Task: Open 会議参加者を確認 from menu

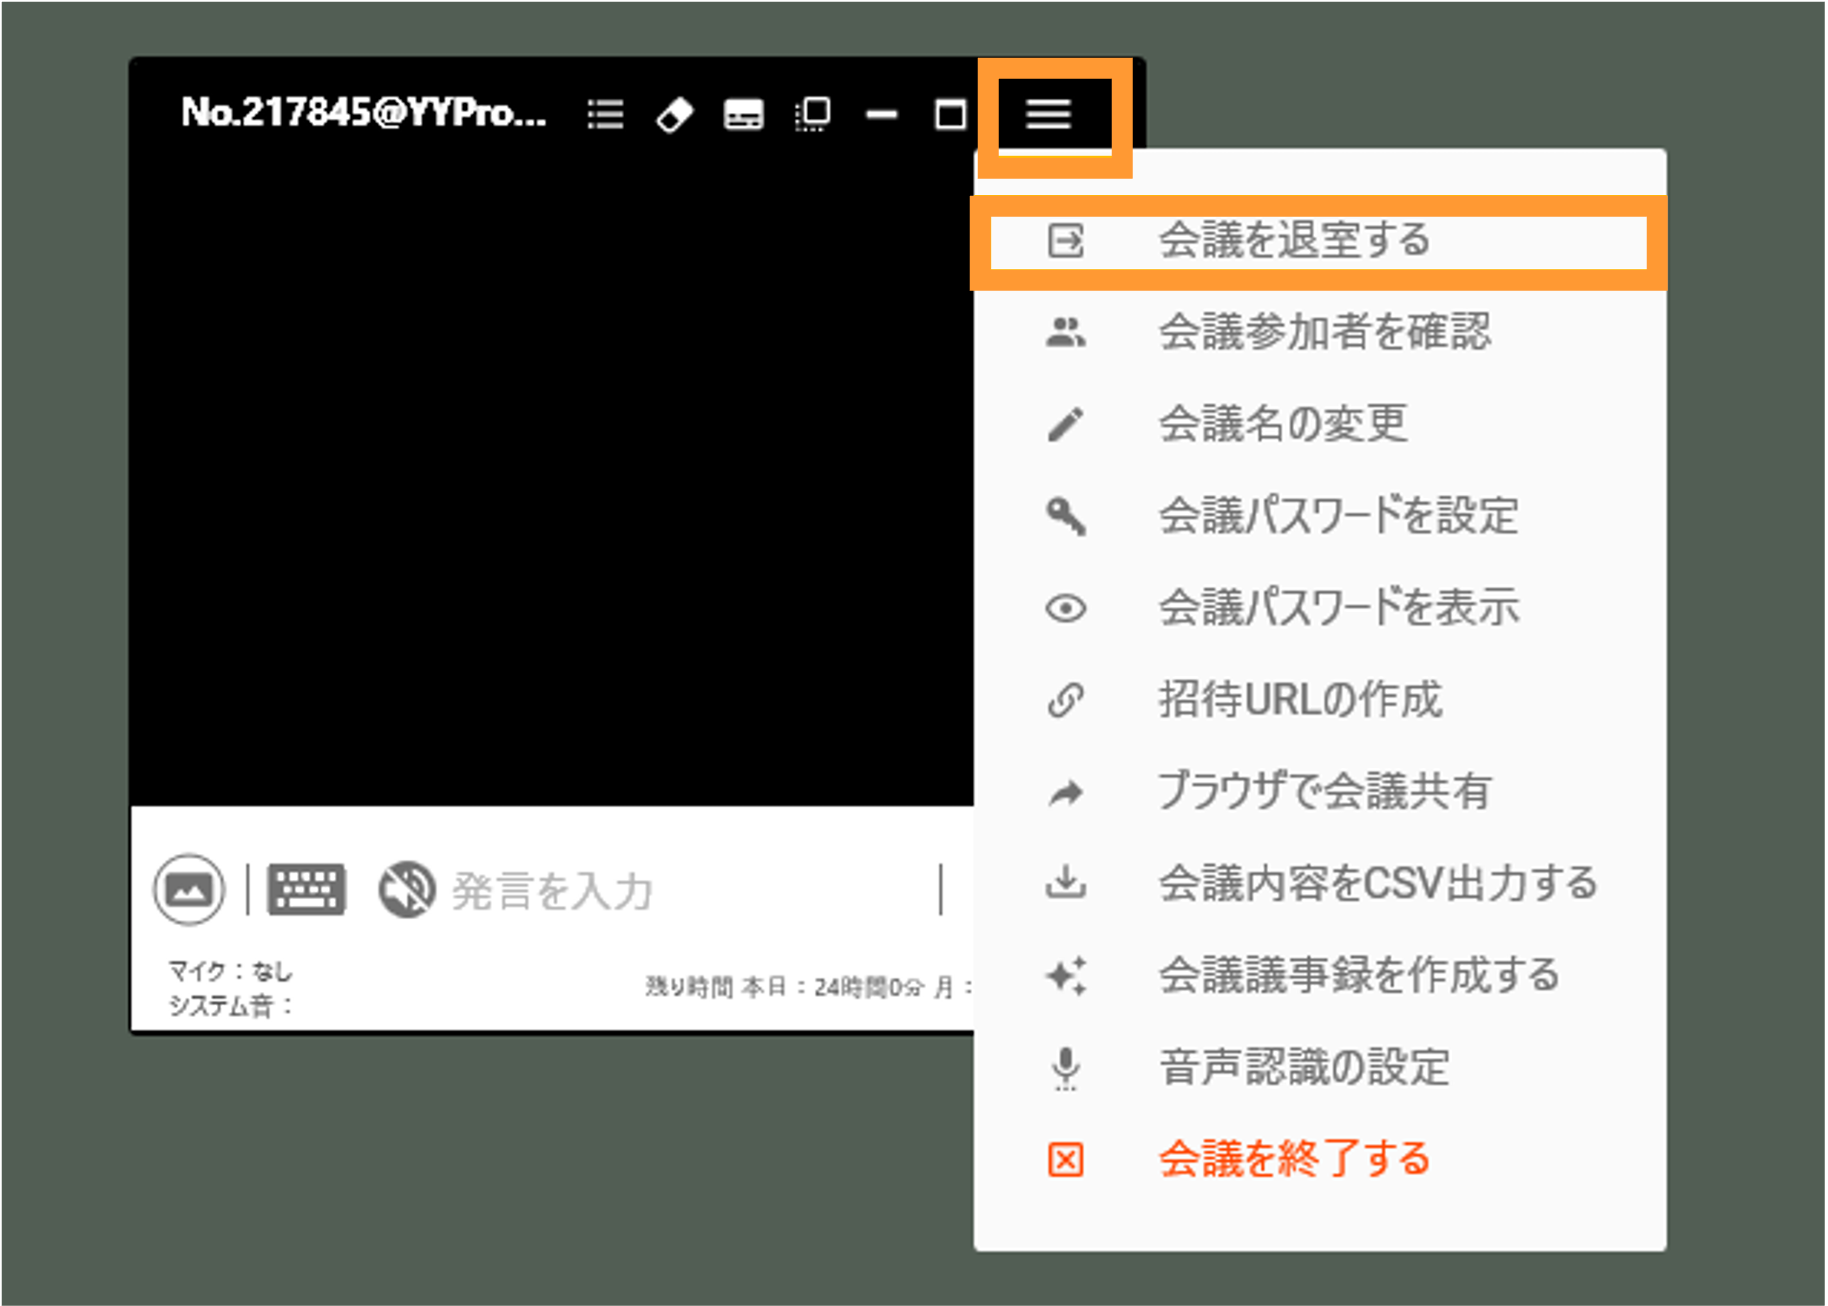Action: [x=1320, y=332]
